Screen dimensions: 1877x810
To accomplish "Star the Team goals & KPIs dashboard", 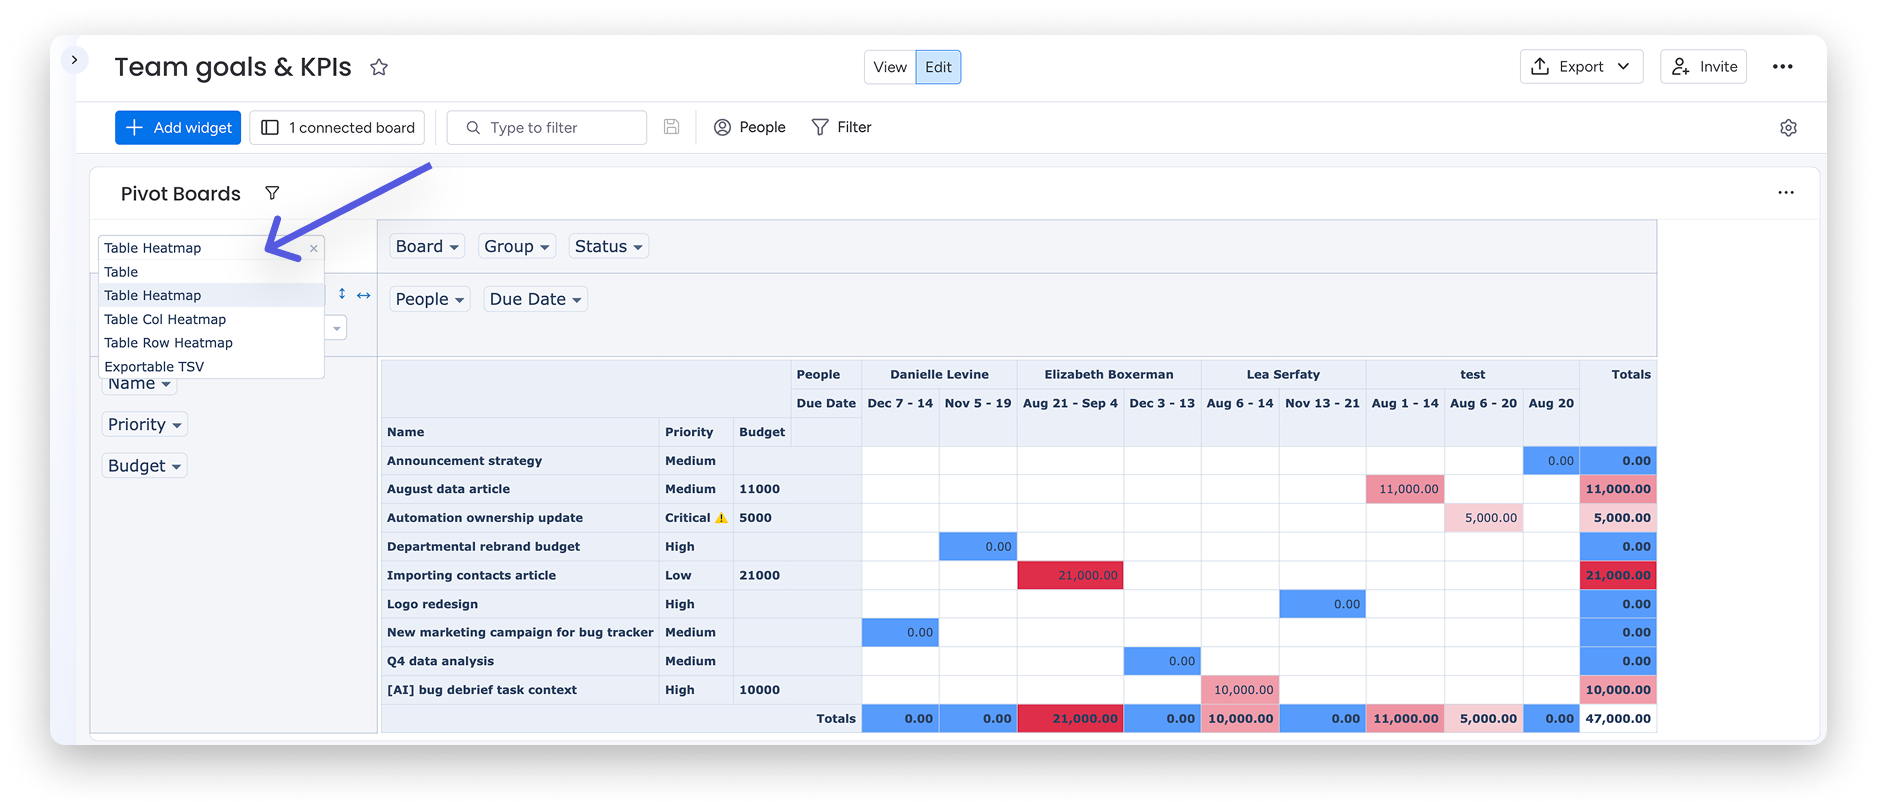I will [378, 67].
